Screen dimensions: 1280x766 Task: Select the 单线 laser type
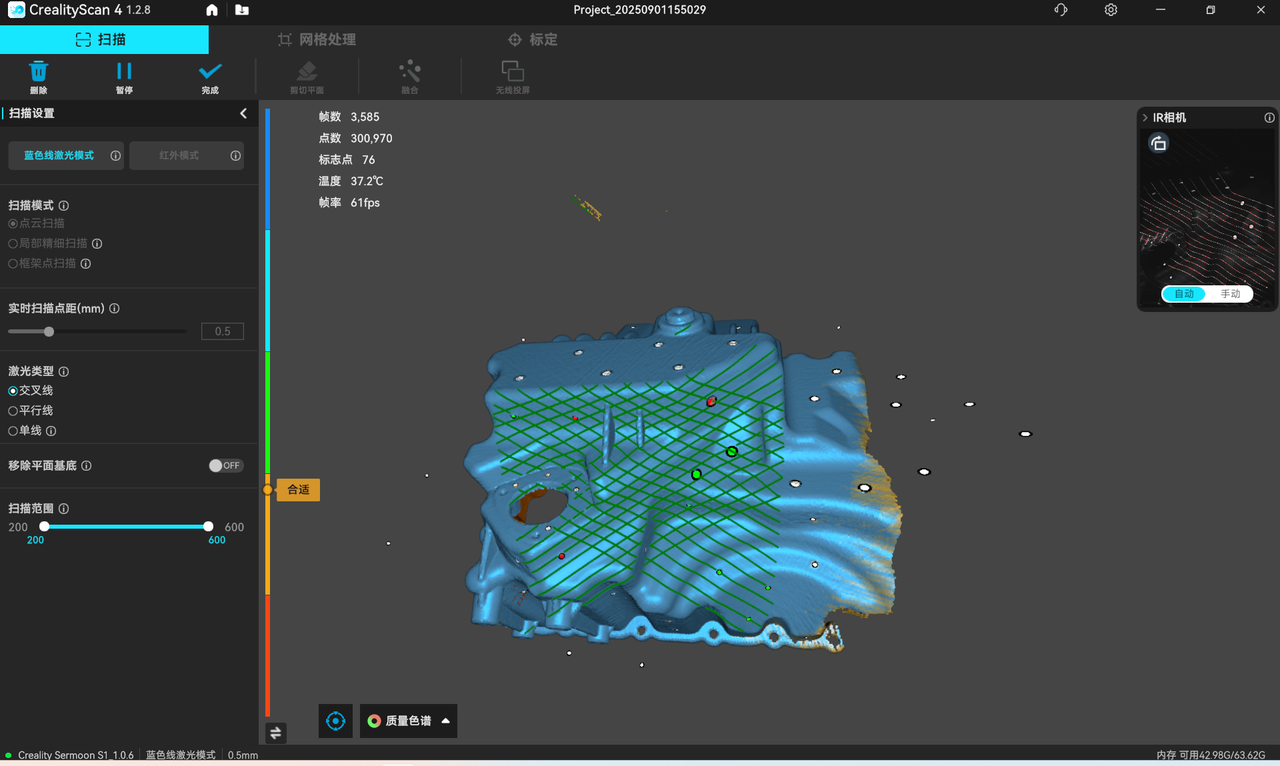14,431
